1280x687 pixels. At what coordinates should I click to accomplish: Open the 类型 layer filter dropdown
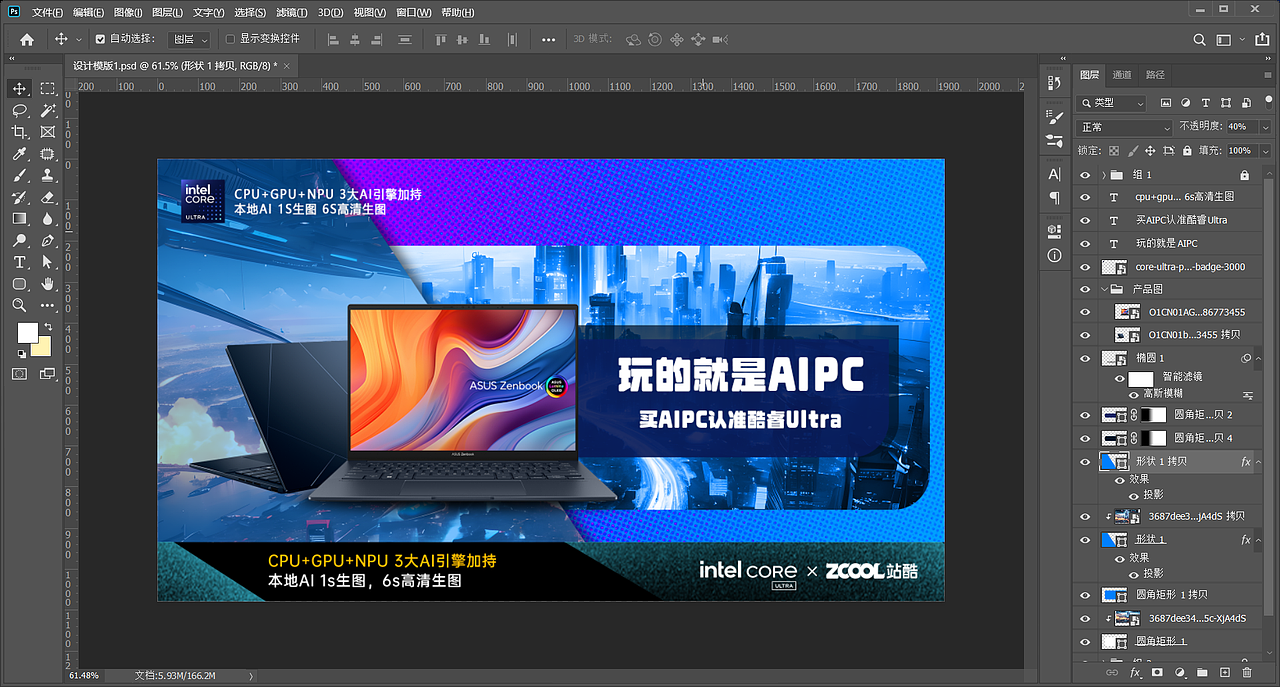click(1112, 103)
